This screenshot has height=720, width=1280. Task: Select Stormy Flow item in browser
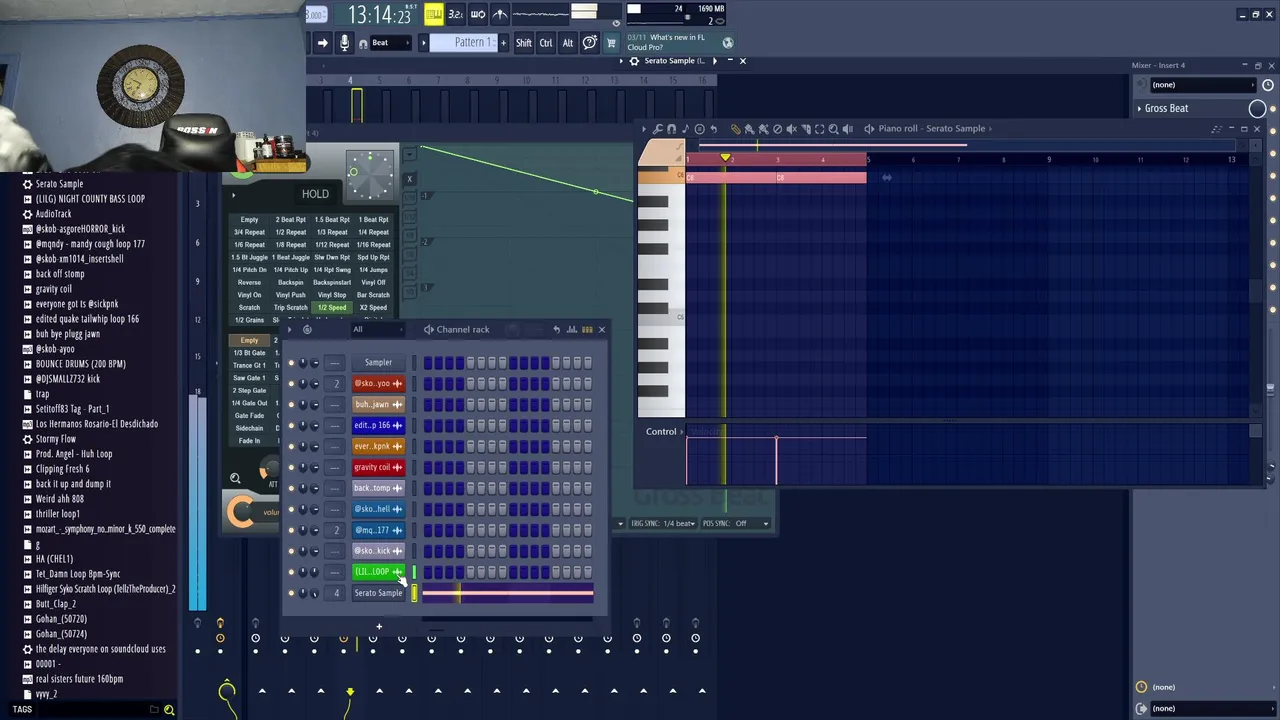pos(55,439)
